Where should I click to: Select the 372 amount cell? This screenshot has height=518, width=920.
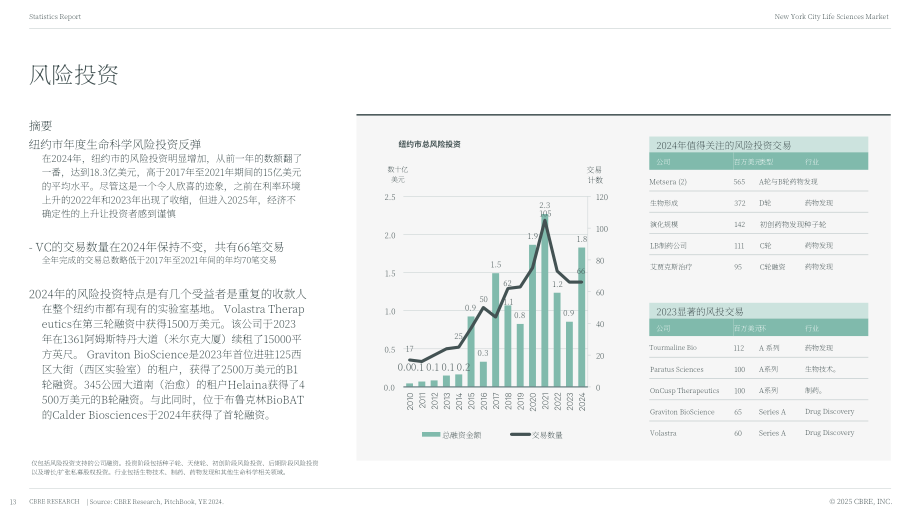click(739, 203)
